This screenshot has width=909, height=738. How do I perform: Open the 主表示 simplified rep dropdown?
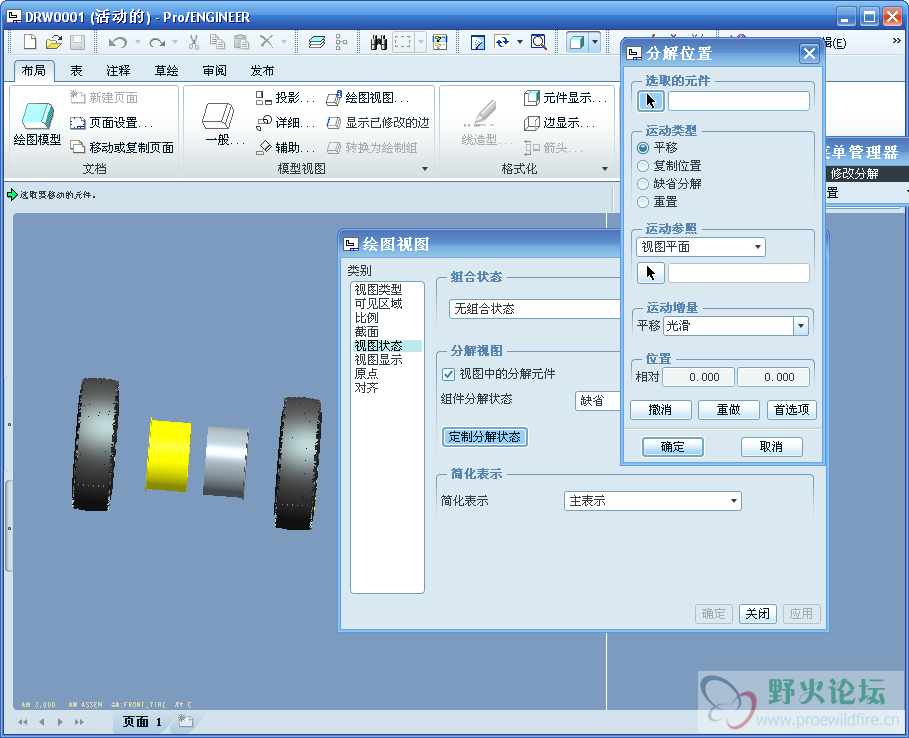tap(652, 501)
